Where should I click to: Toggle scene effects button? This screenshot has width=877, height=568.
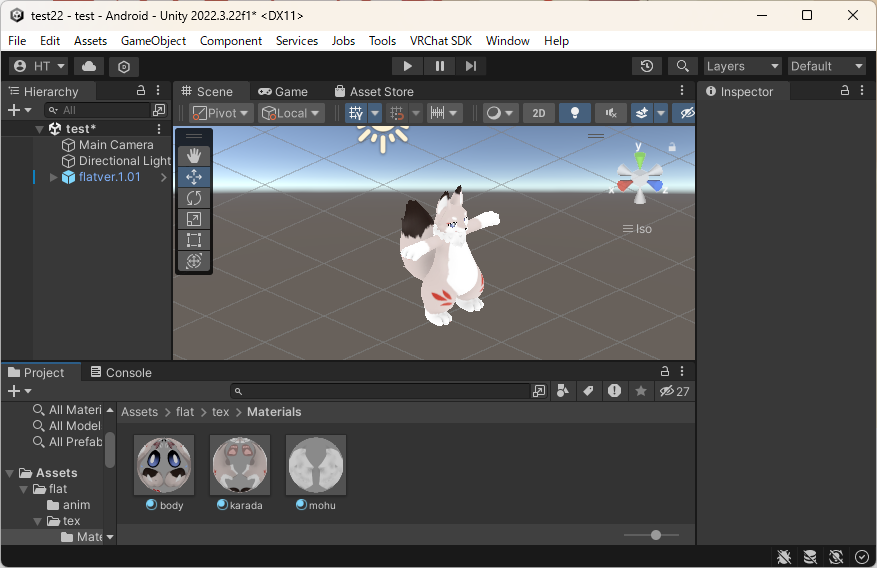coord(642,113)
